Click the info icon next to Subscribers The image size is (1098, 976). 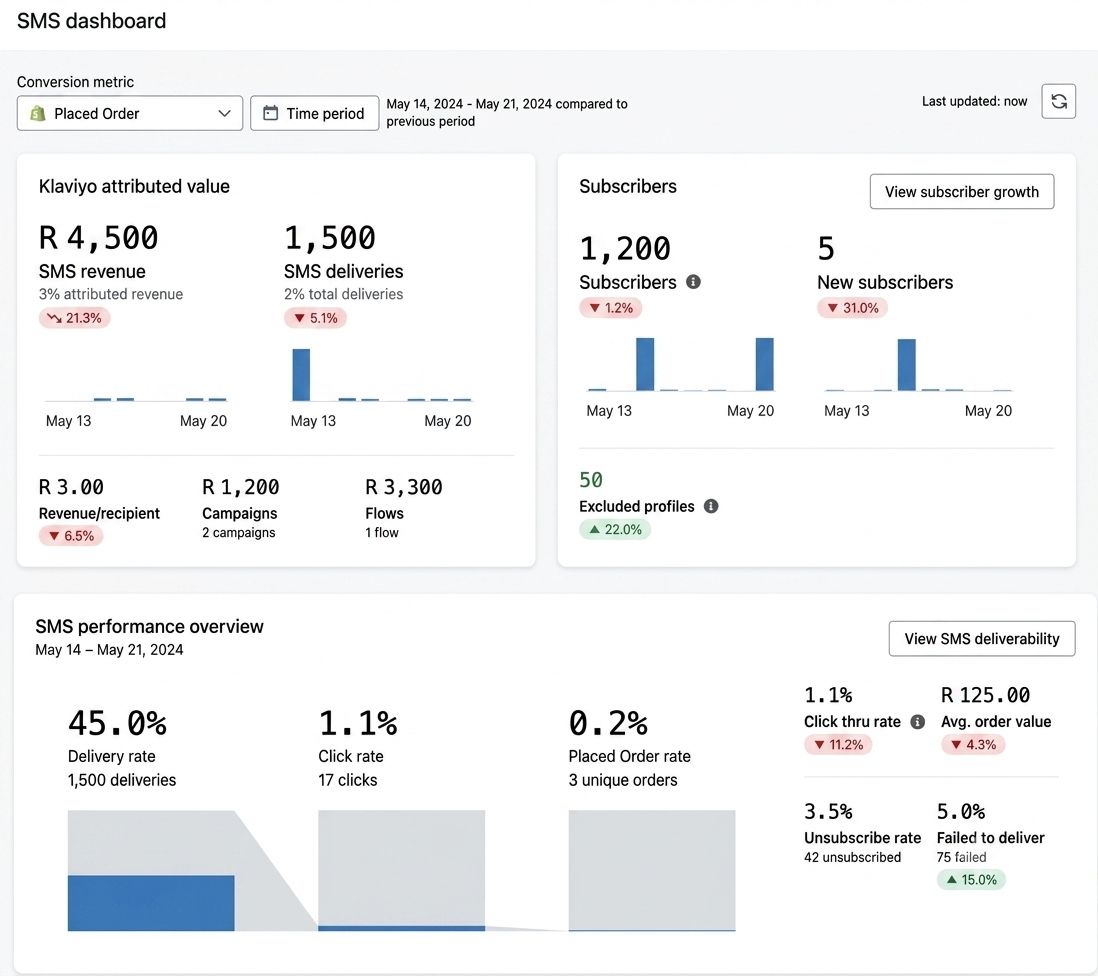[693, 282]
